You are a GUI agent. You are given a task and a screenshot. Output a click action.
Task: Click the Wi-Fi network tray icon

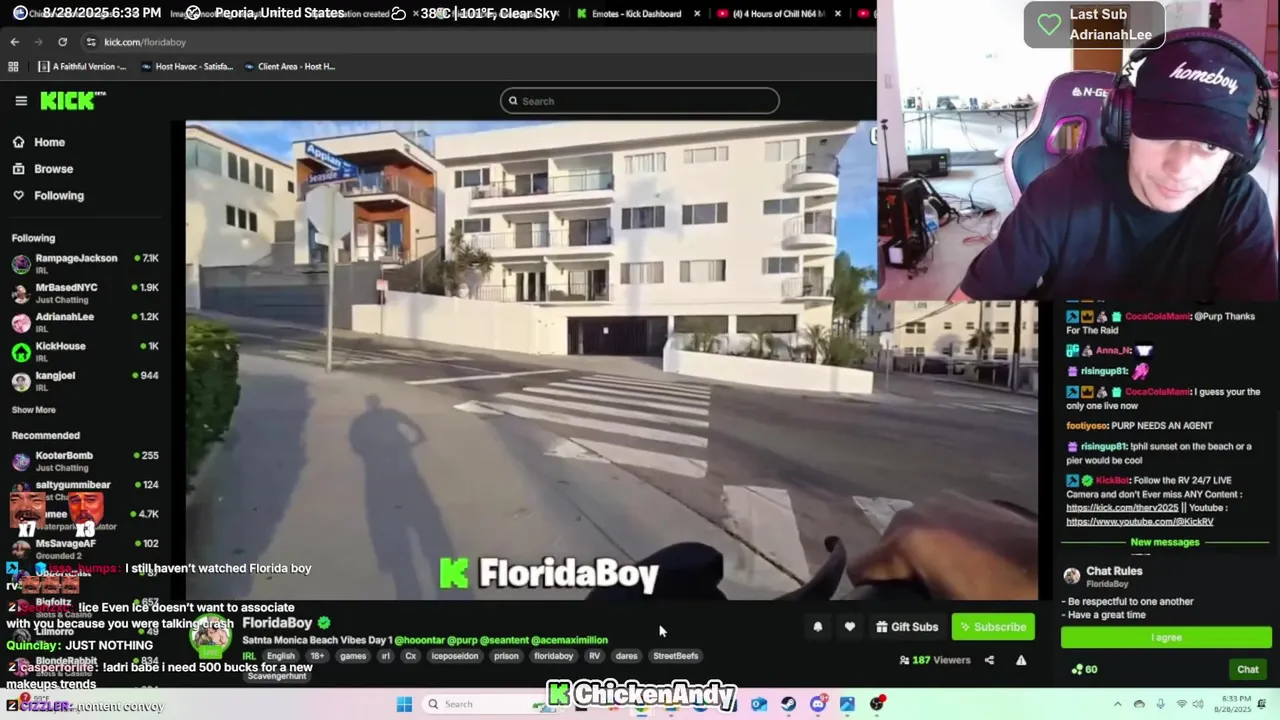pos(1182,704)
